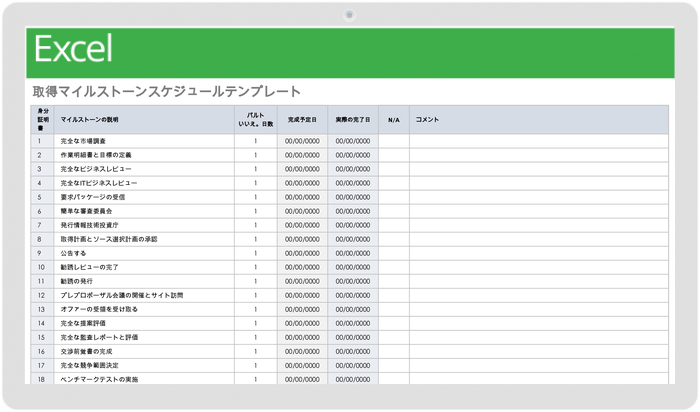Image resolution: width=700 pixels, height=412 pixels.
Task: Click 完成予定日 date in row 14
Action: [x=302, y=323]
